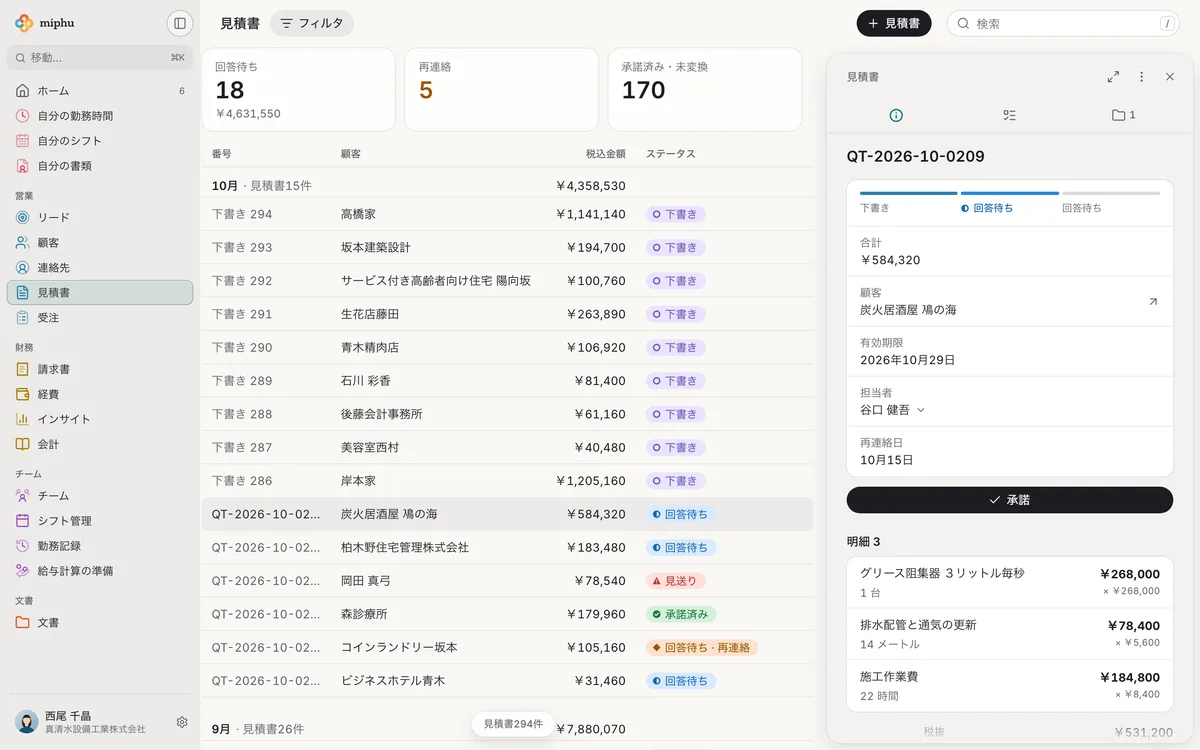The width and height of the screenshot is (1200, 750).
Task: Click the 見積書294件 count pill
Action: pyautogui.click(x=513, y=724)
